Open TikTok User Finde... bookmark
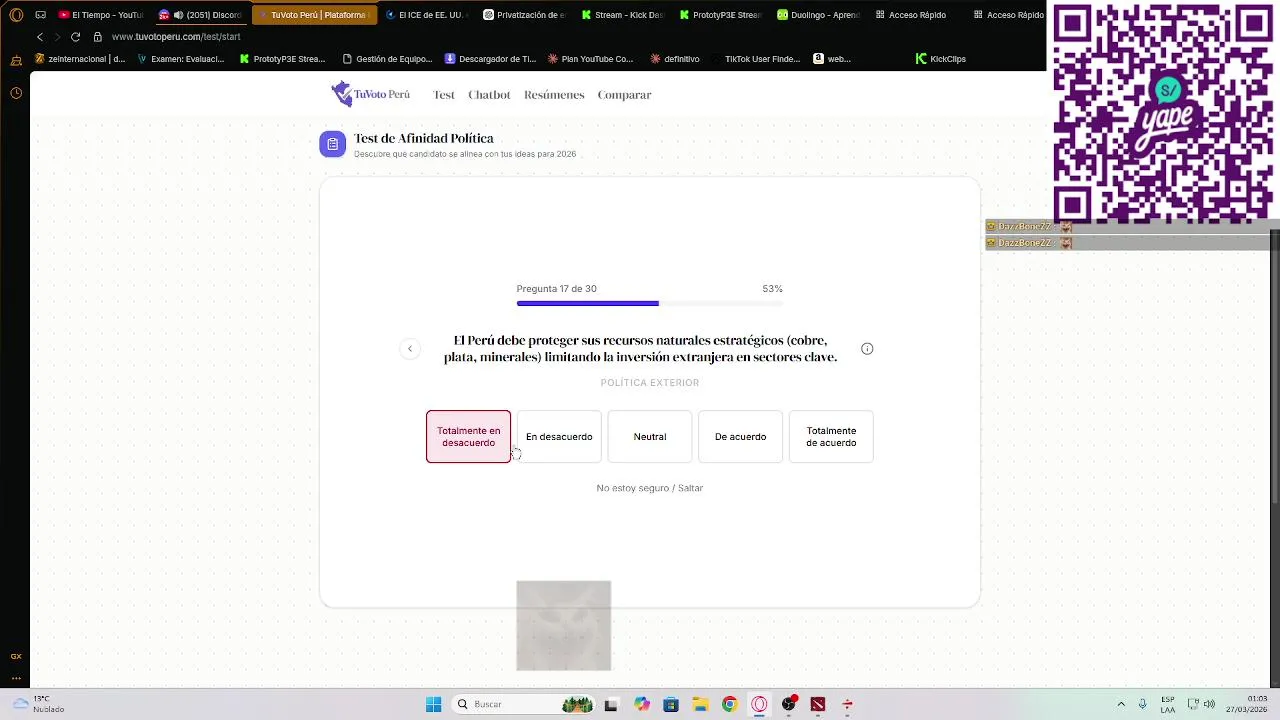 (x=757, y=59)
